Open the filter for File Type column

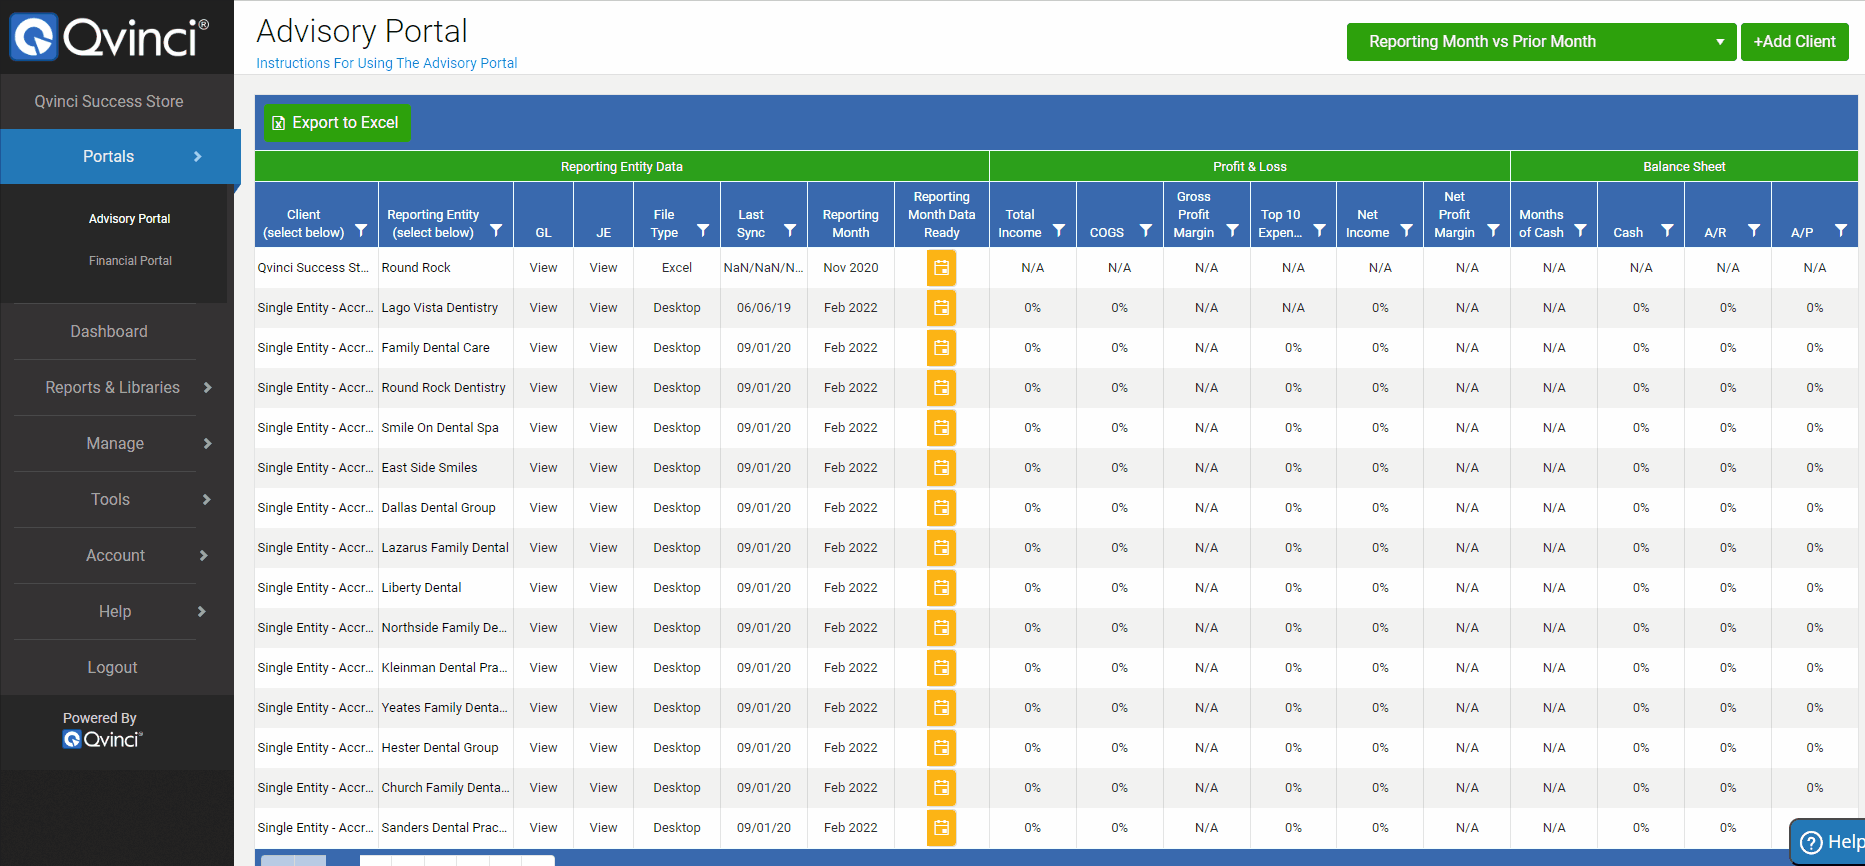(703, 231)
